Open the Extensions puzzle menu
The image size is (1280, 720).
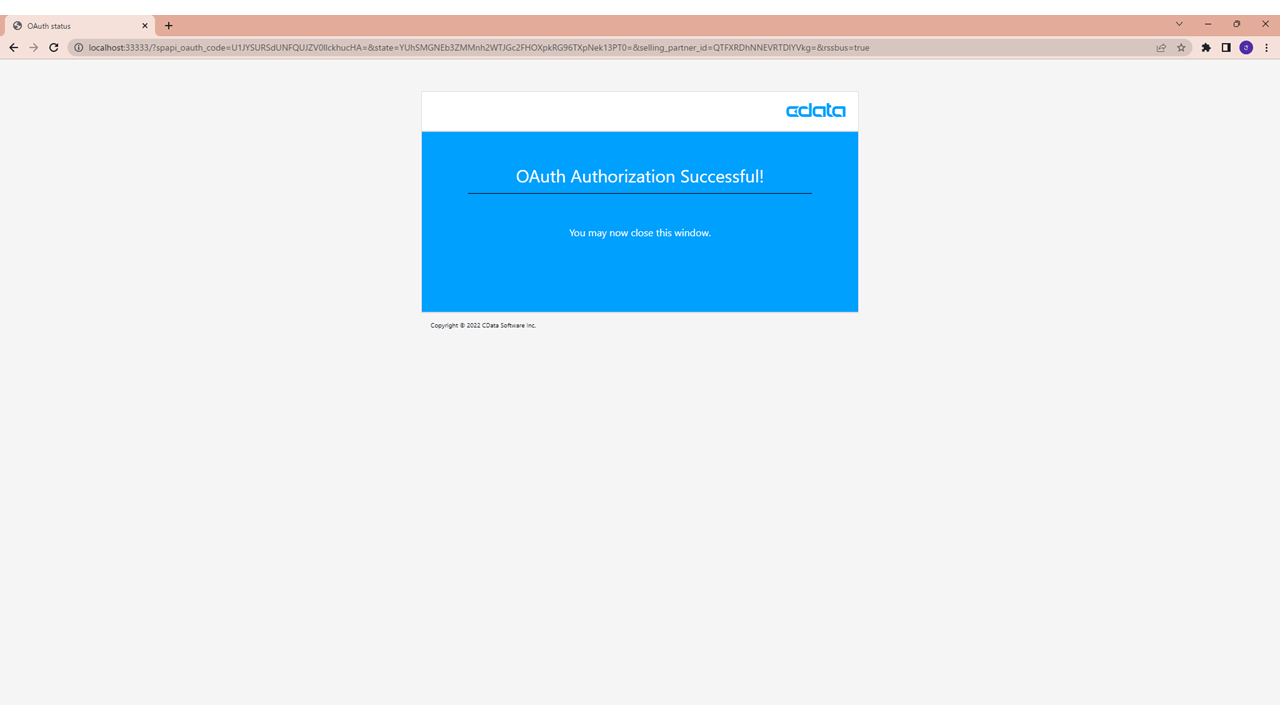(x=1206, y=47)
